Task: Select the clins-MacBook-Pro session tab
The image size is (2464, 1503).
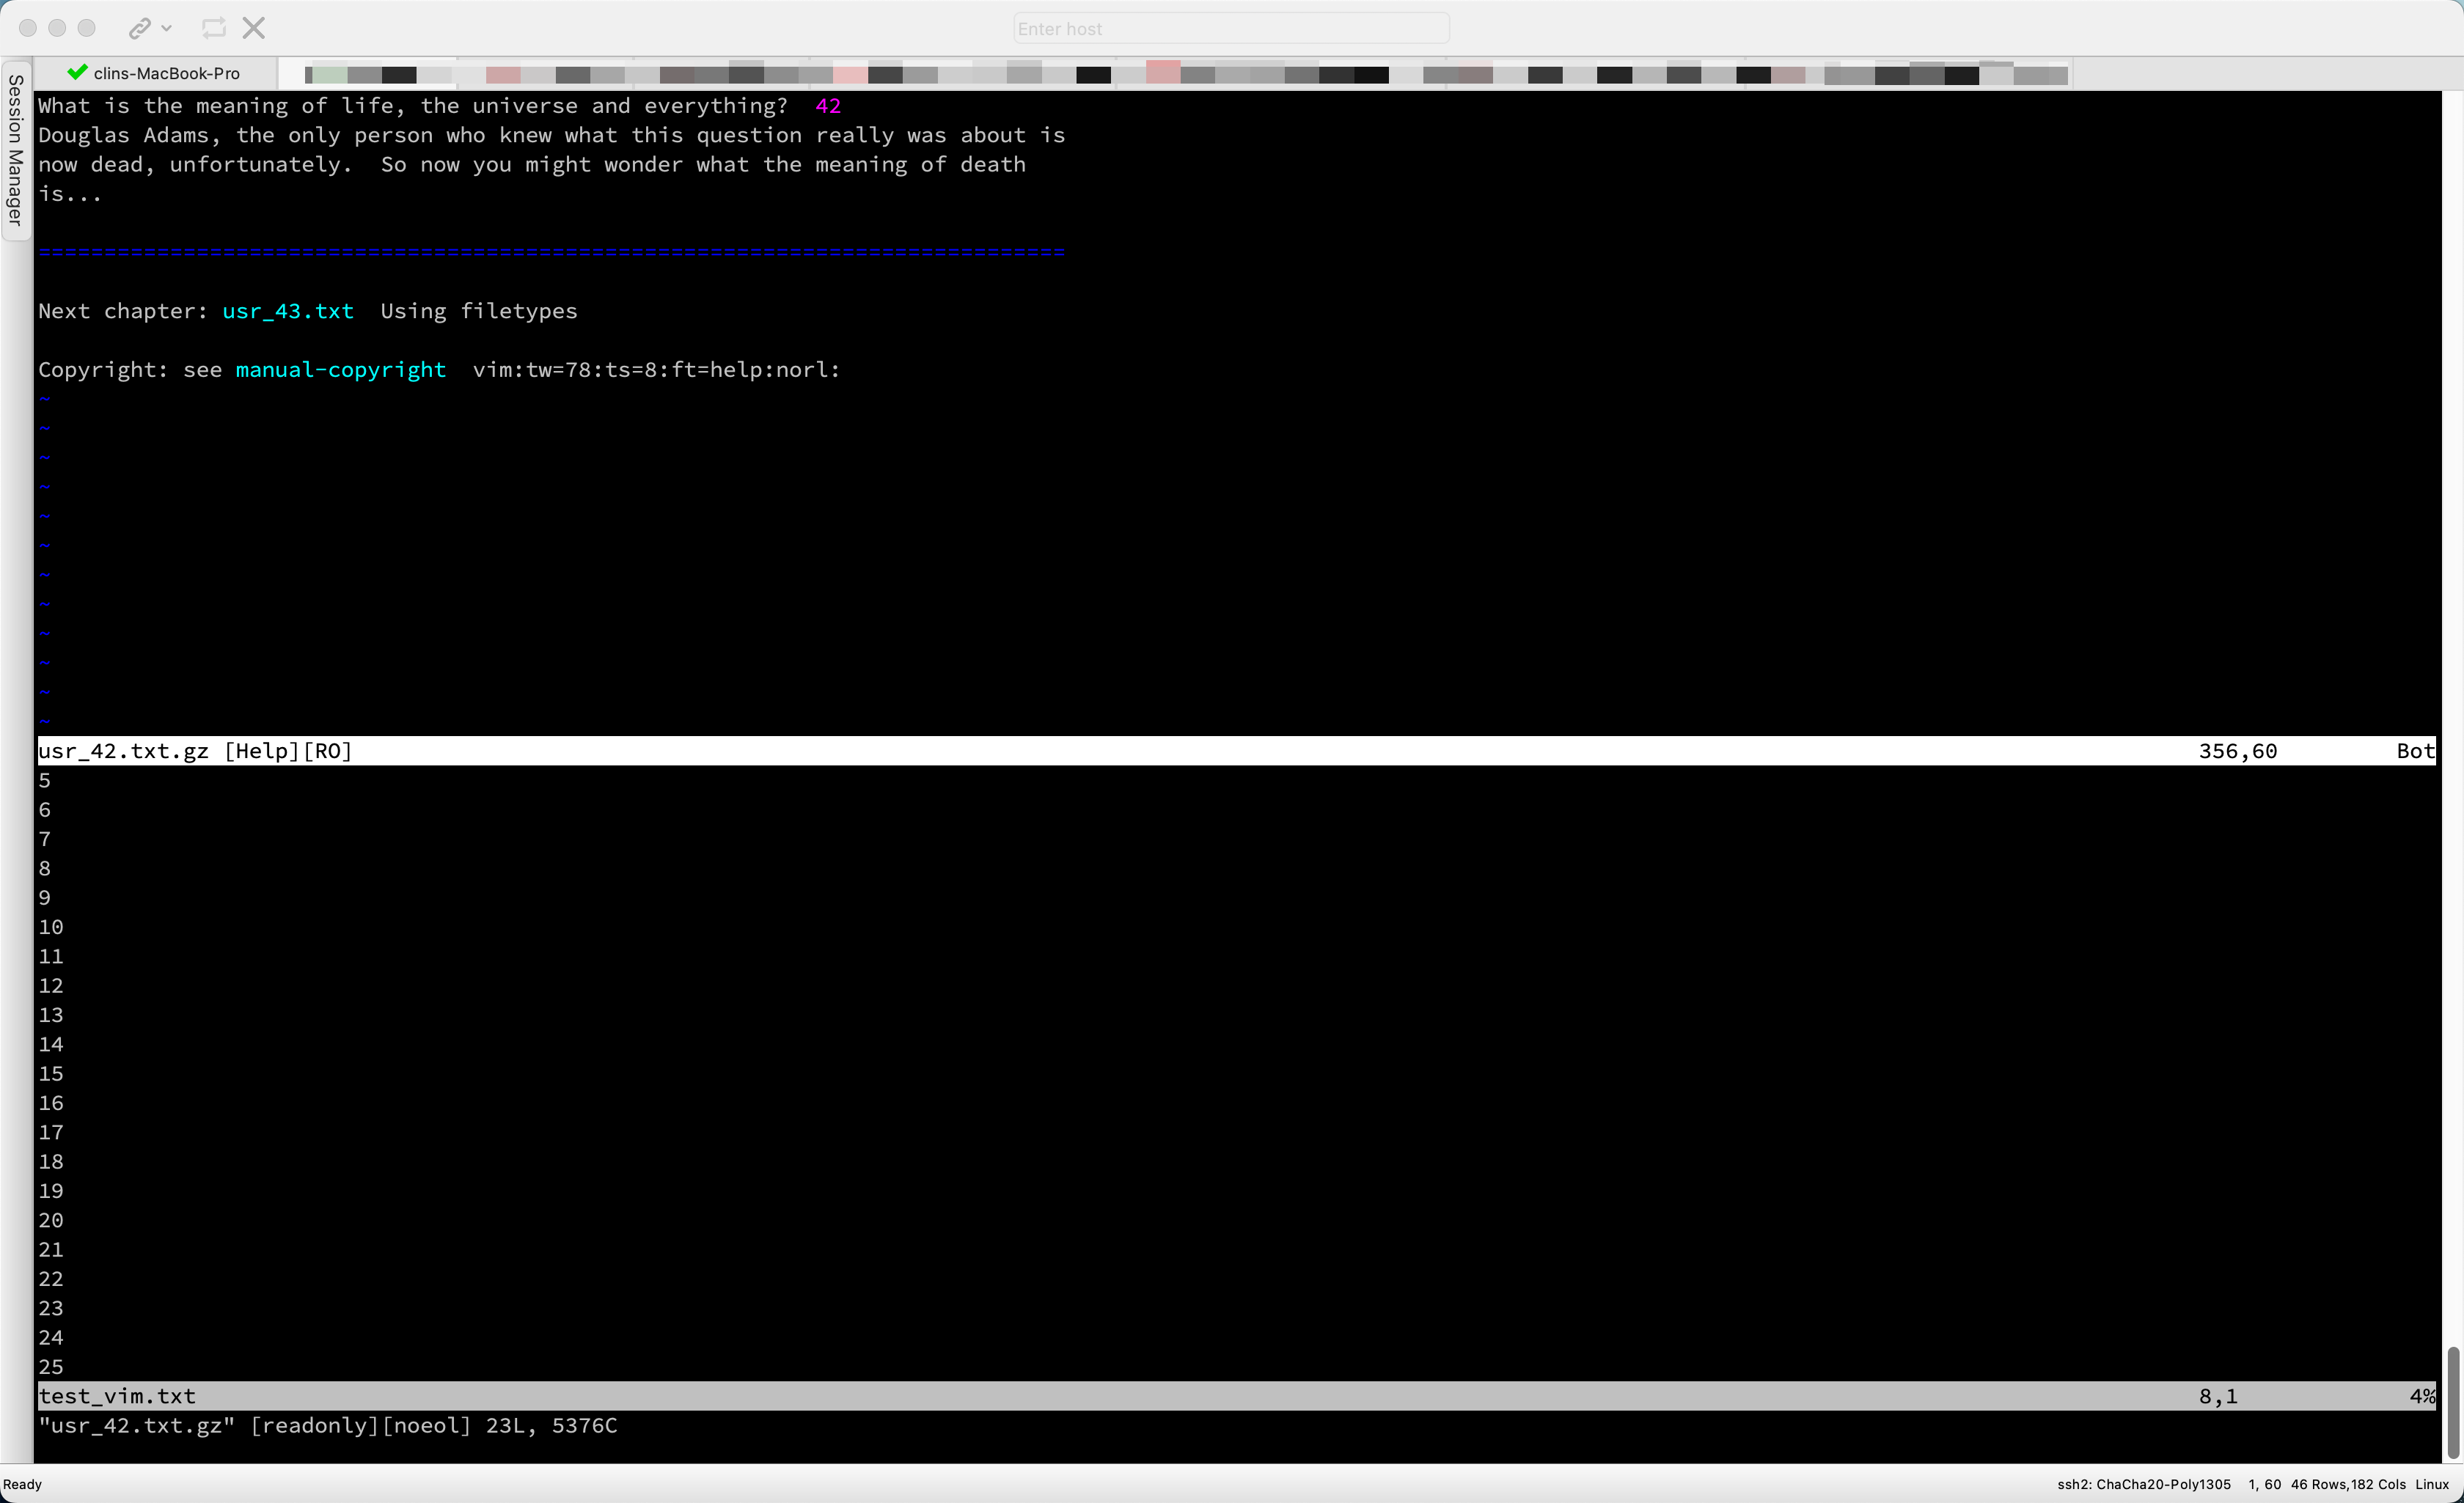Action: (155, 73)
